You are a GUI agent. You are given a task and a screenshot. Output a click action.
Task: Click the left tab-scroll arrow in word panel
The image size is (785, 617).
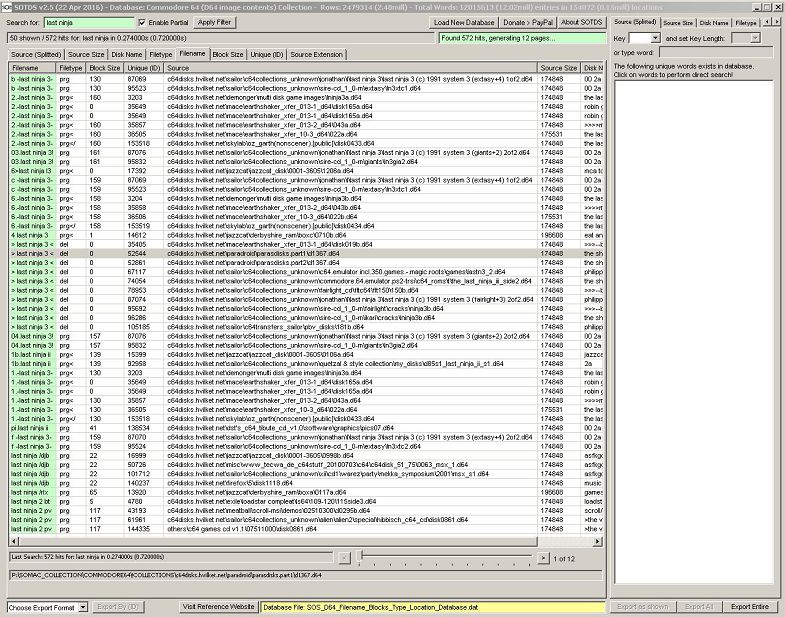pos(767,21)
